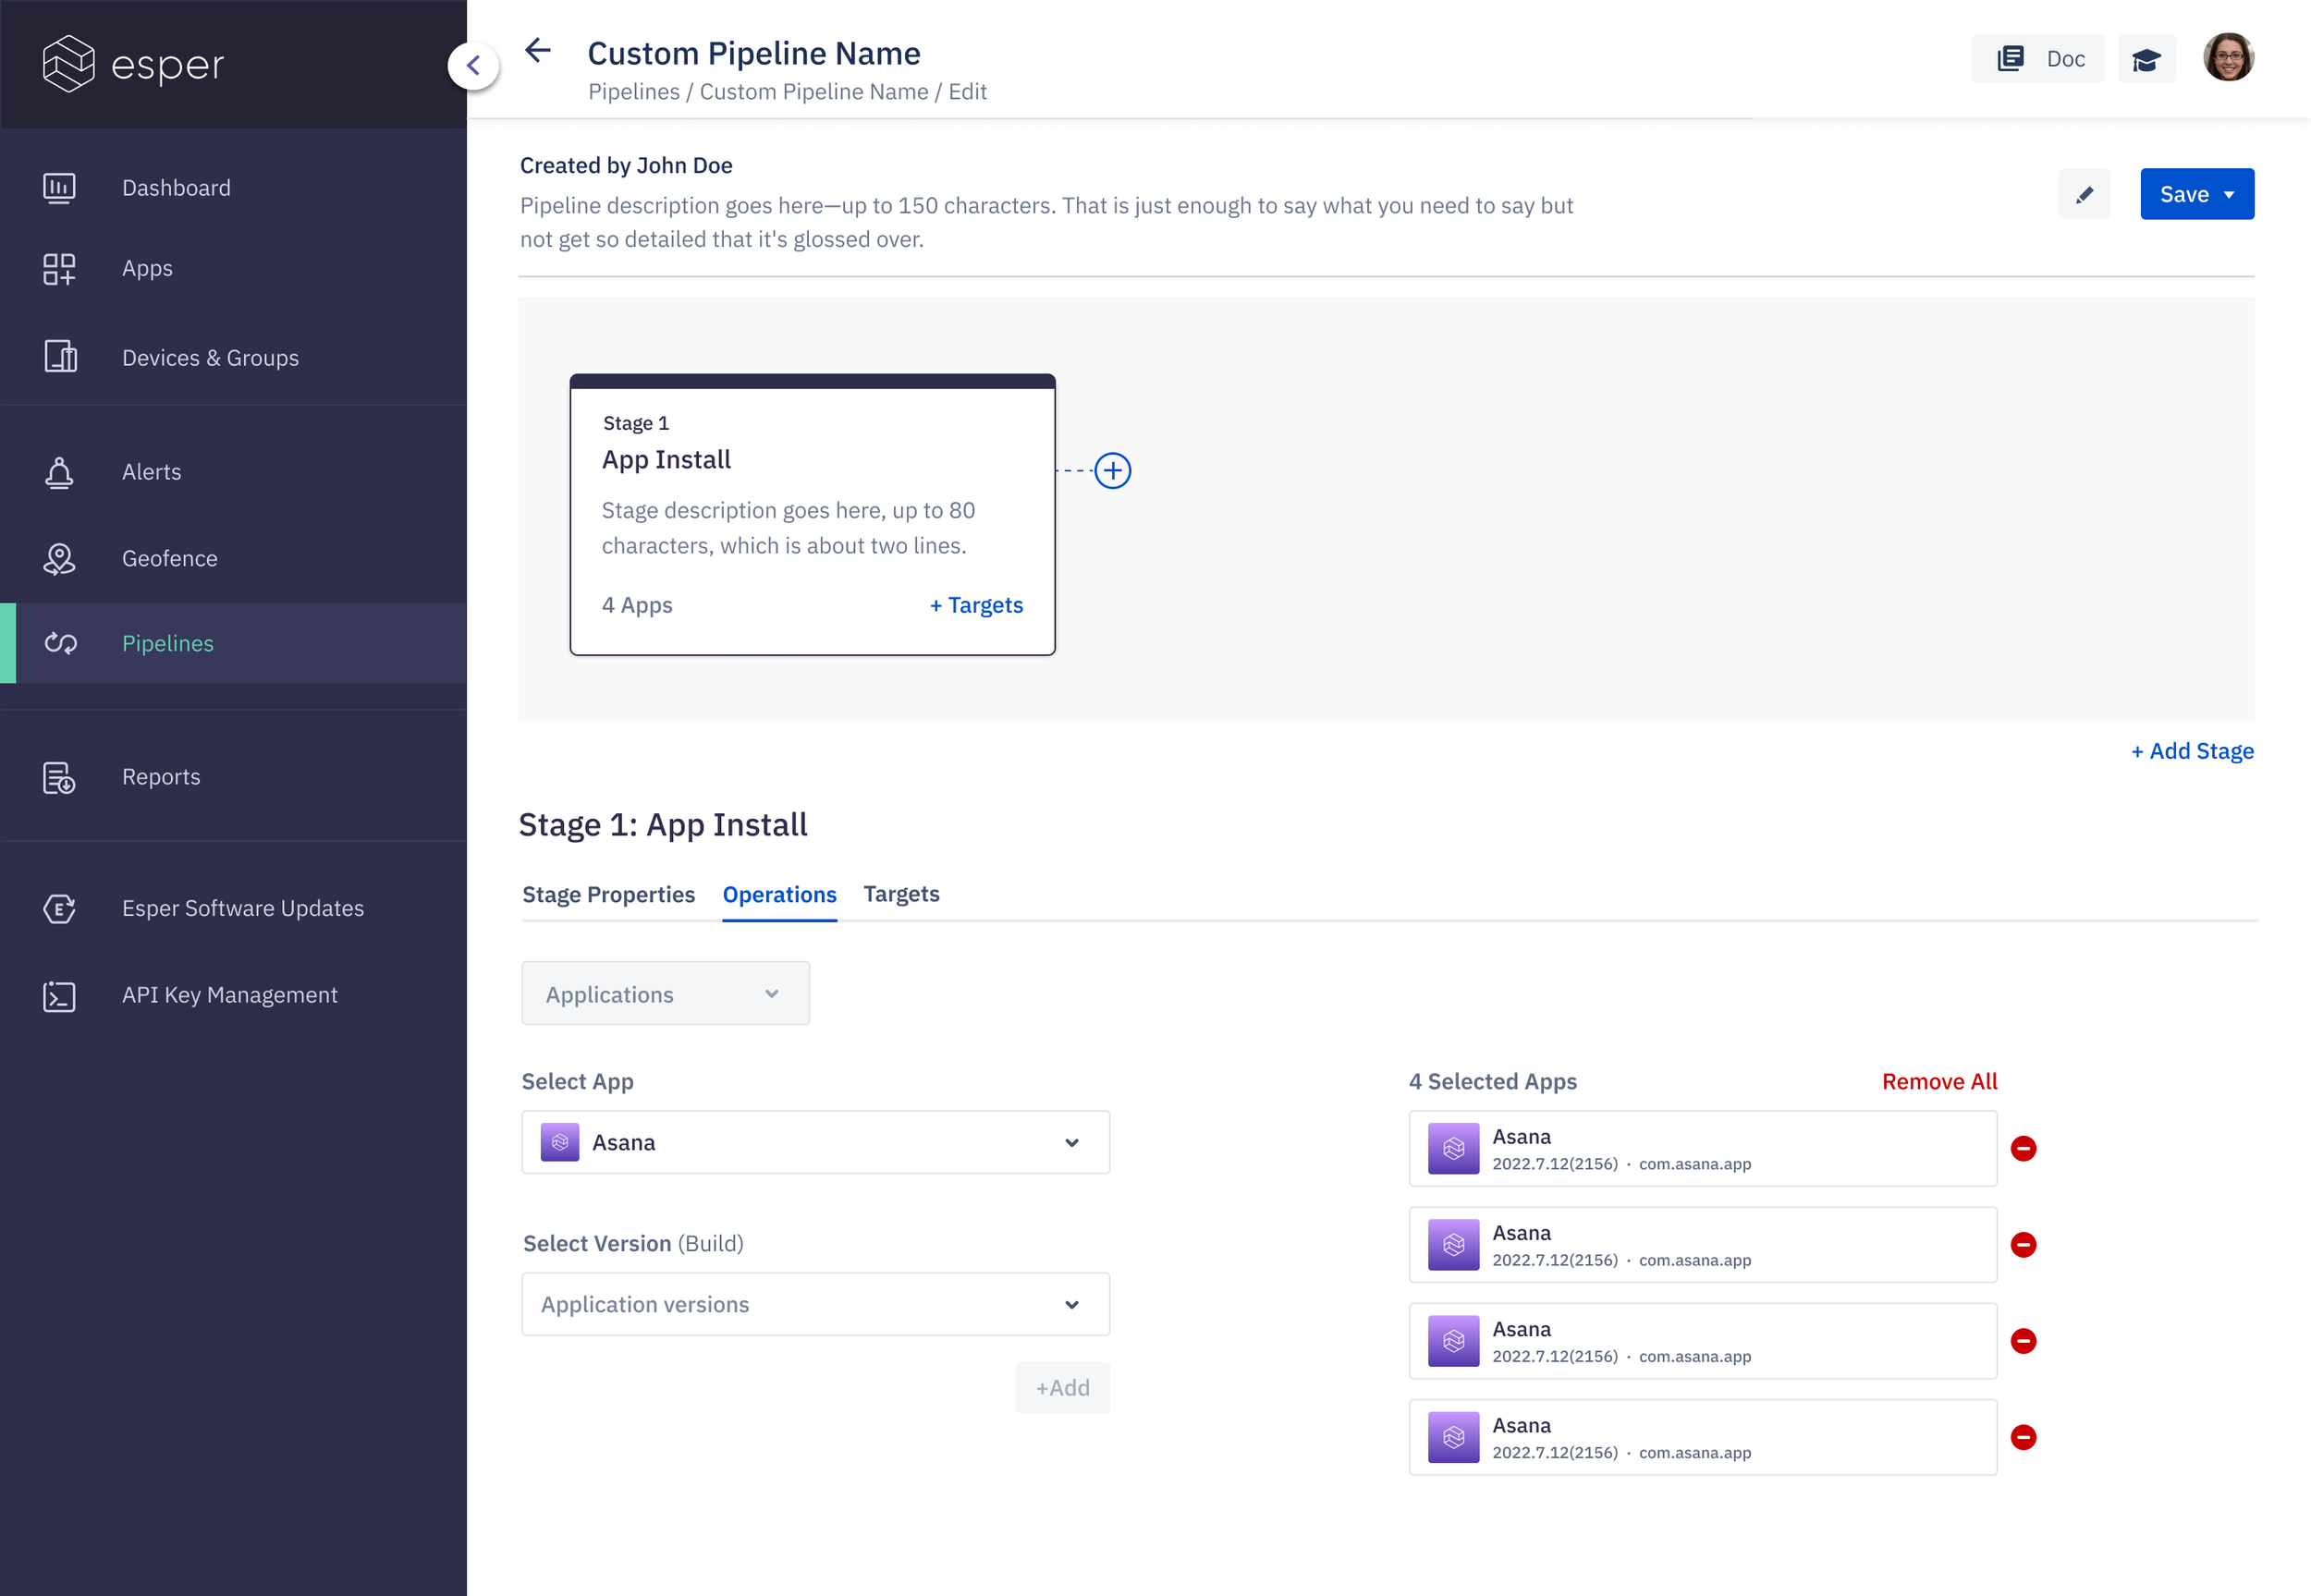
Task: Select the Stage 1 App Install card
Action: point(812,515)
